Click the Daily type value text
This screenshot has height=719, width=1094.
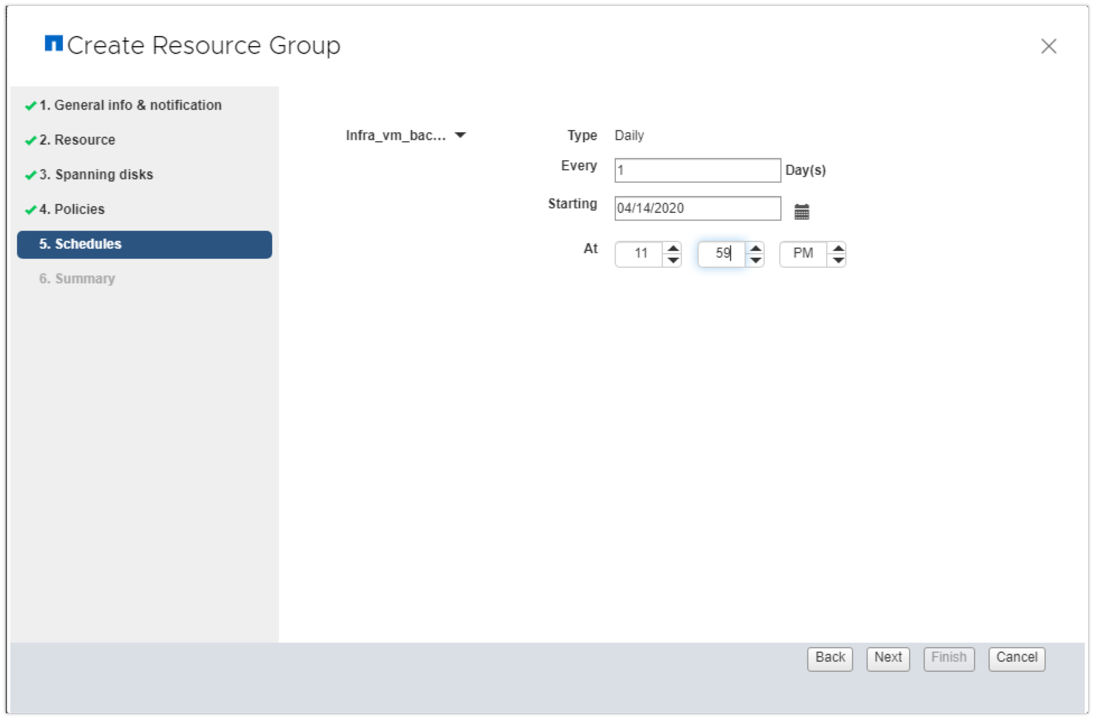[629, 135]
